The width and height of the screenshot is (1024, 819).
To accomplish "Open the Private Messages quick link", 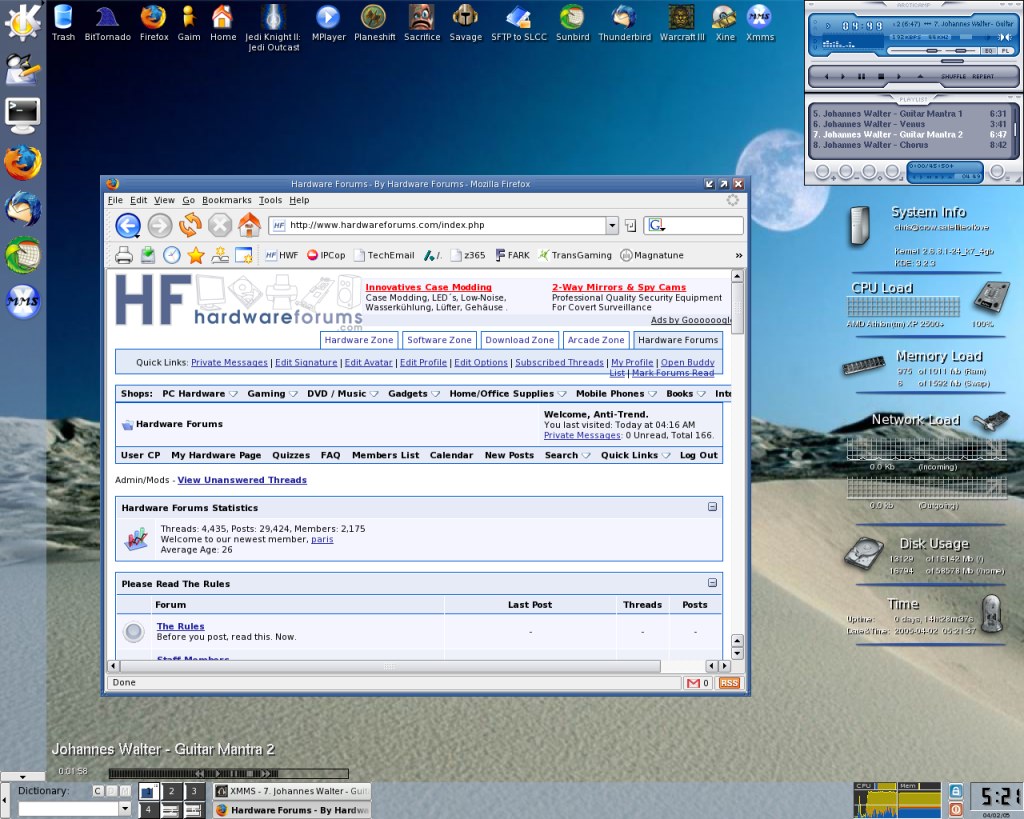I will [x=229, y=362].
